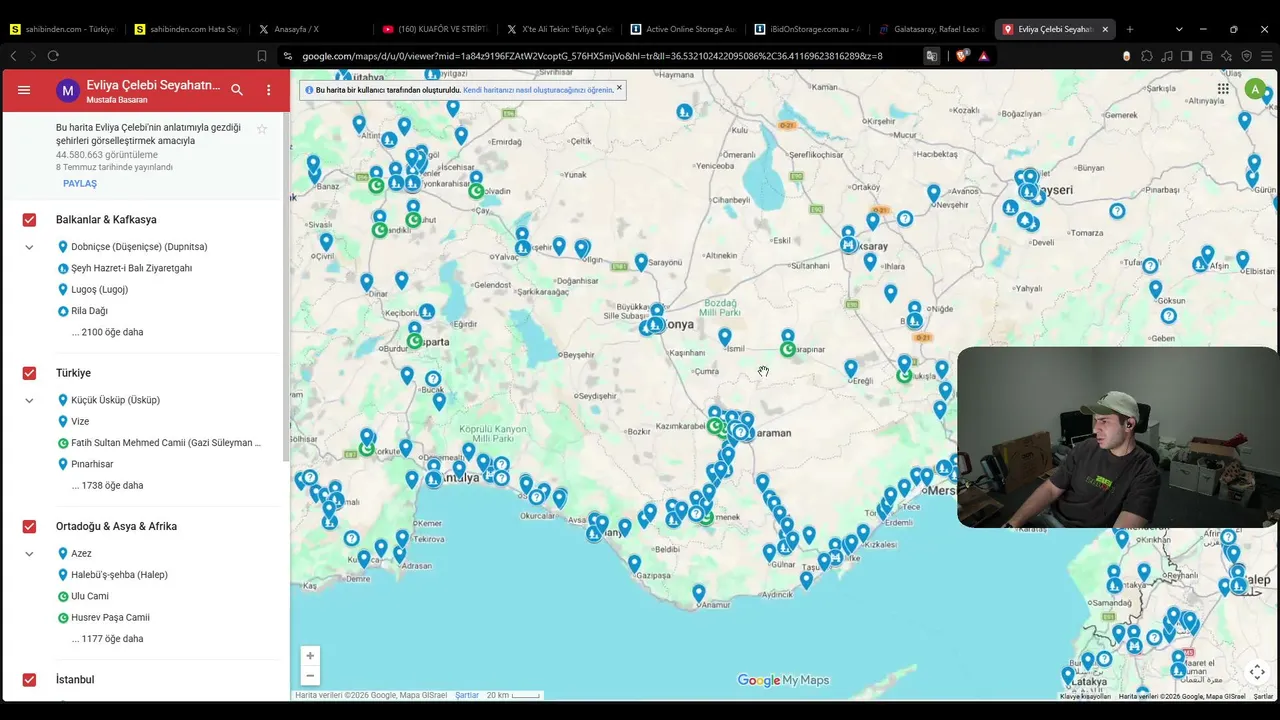1280x720 pixels.
Task: Click the map marker next to Konya
Action: click(x=655, y=325)
